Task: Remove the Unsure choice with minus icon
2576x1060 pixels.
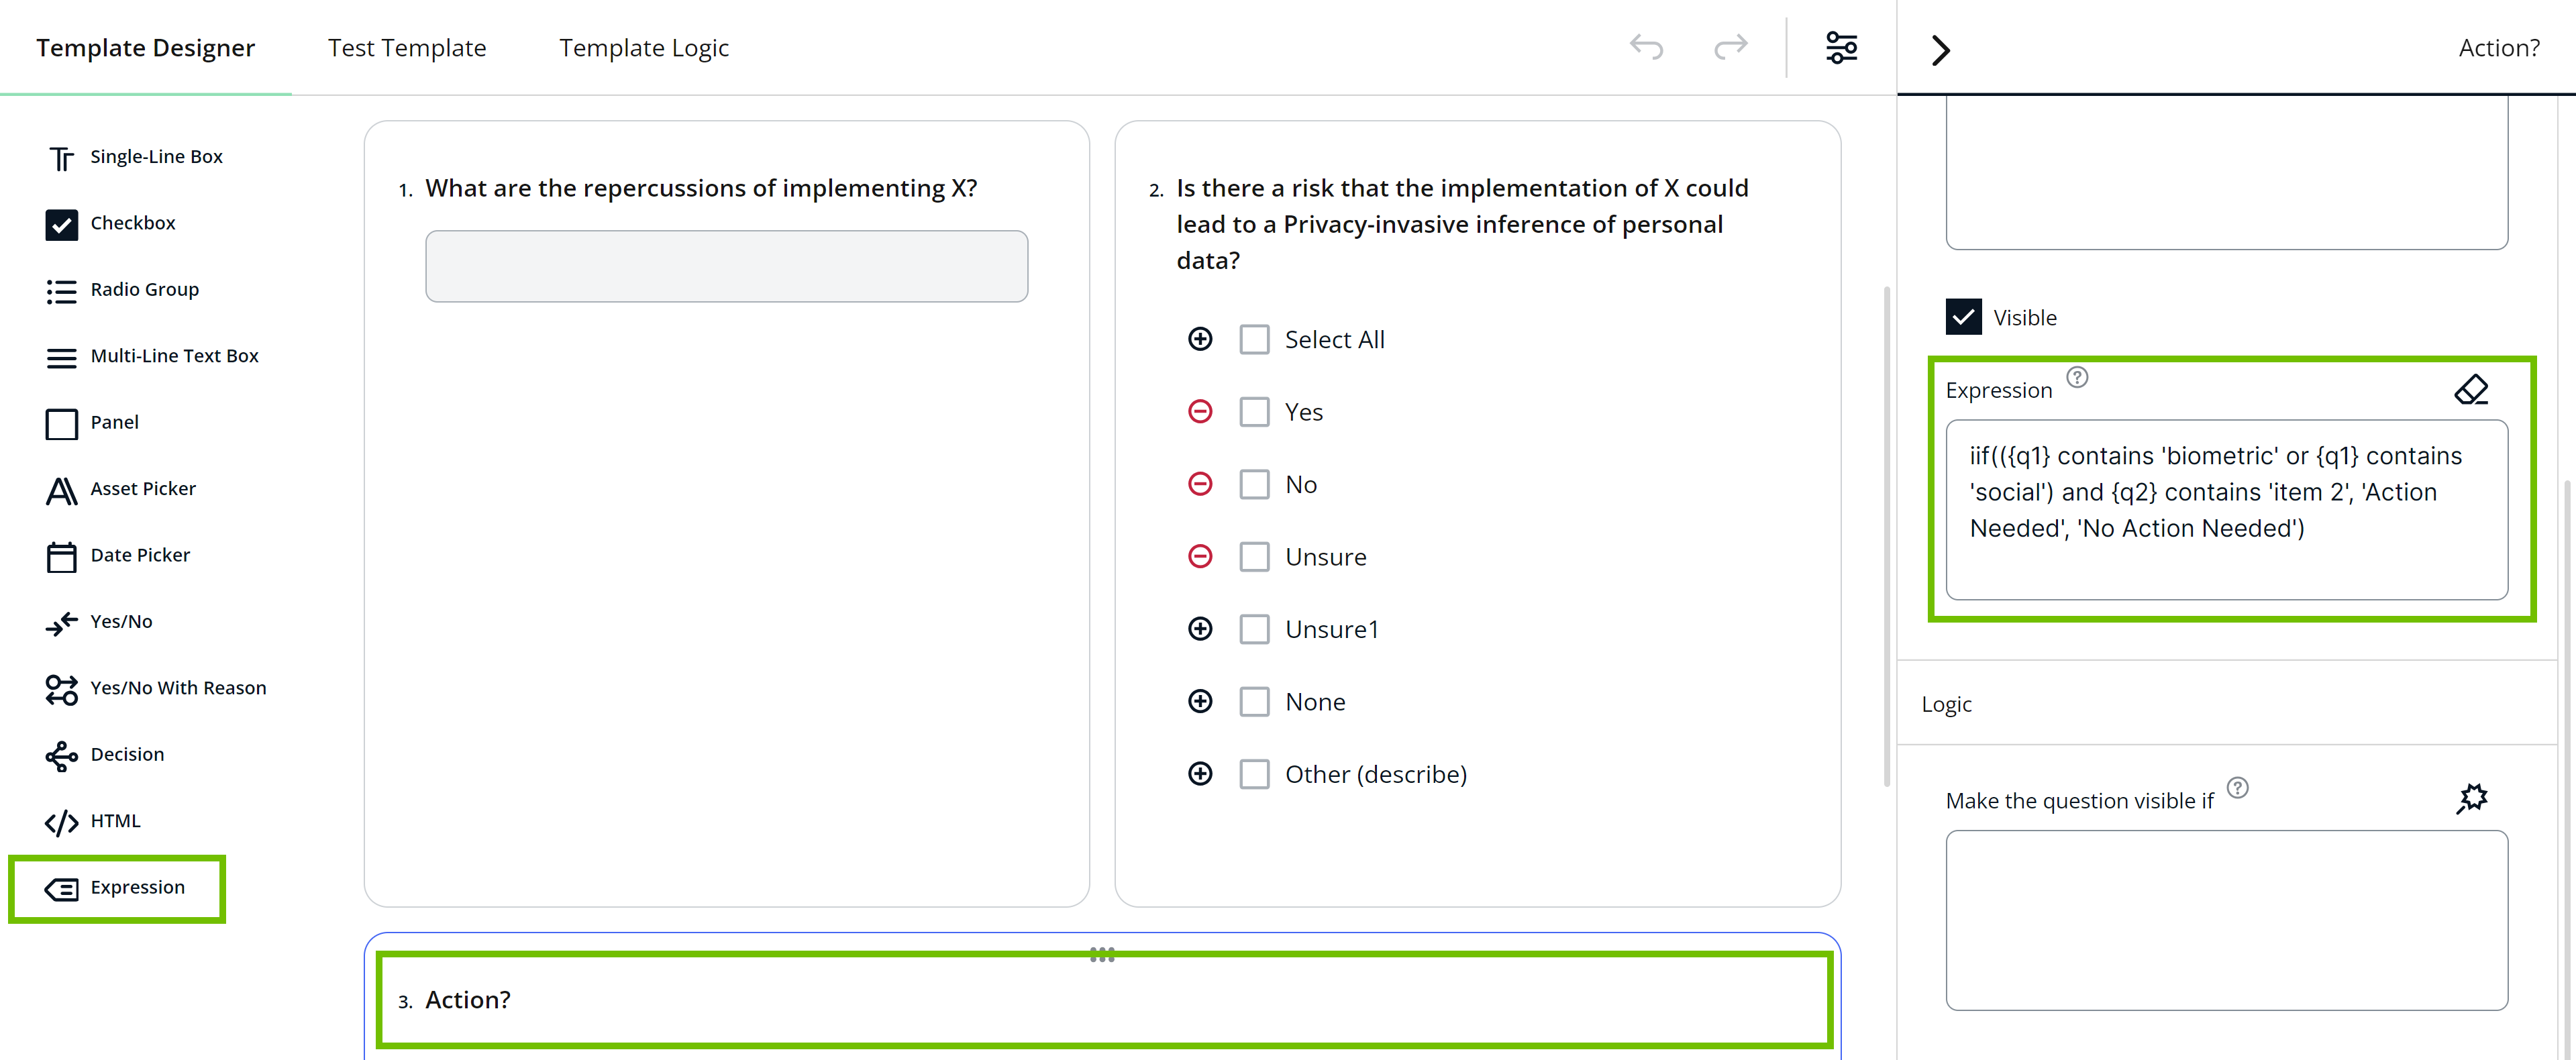Action: (x=1199, y=556)
